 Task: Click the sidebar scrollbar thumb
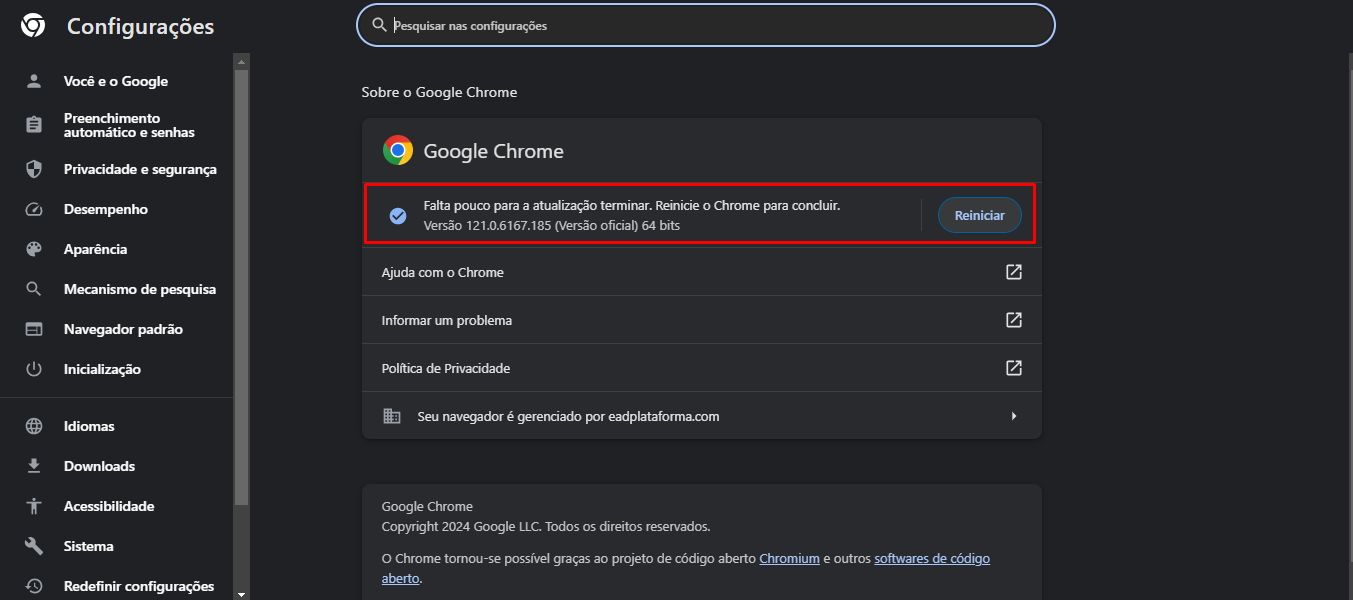click(241, 287)
